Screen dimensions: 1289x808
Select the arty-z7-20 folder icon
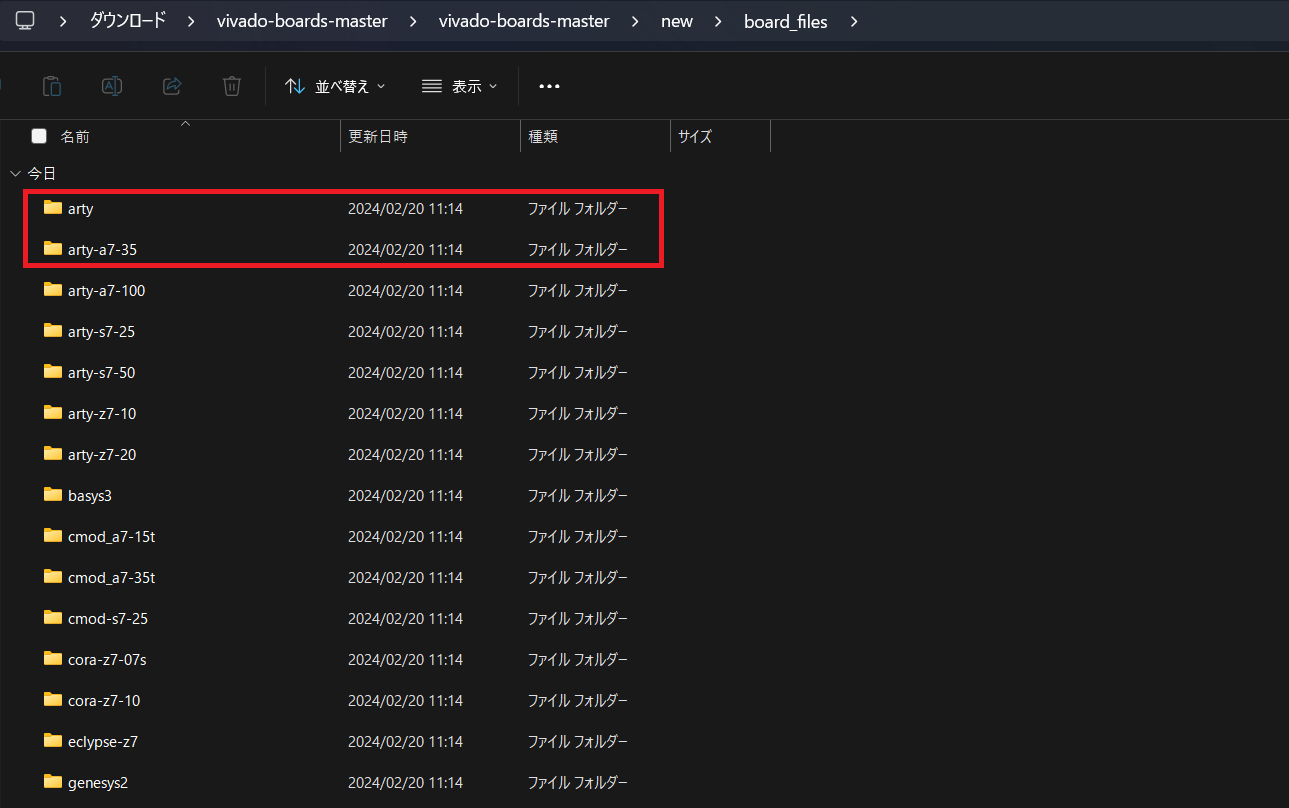tap(53, 454)
